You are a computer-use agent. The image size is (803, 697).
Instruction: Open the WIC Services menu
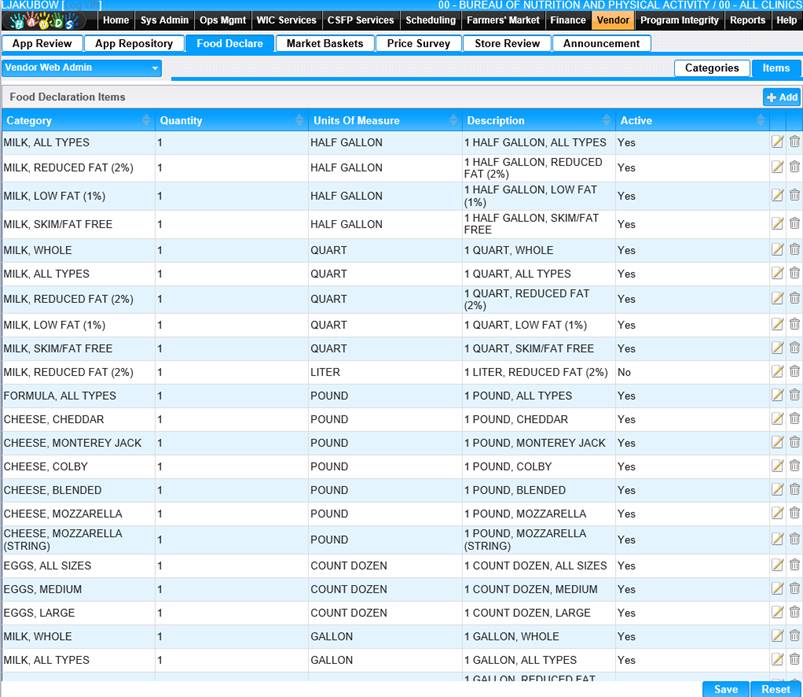286,20
